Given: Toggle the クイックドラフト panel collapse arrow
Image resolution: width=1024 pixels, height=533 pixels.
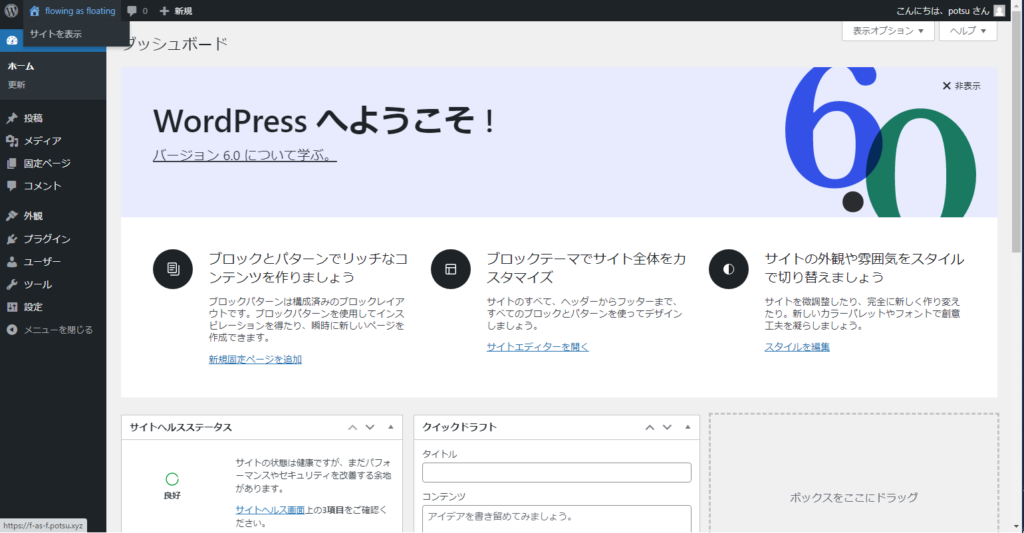Looking at the screenshot, I should click(x=687, y=427).
